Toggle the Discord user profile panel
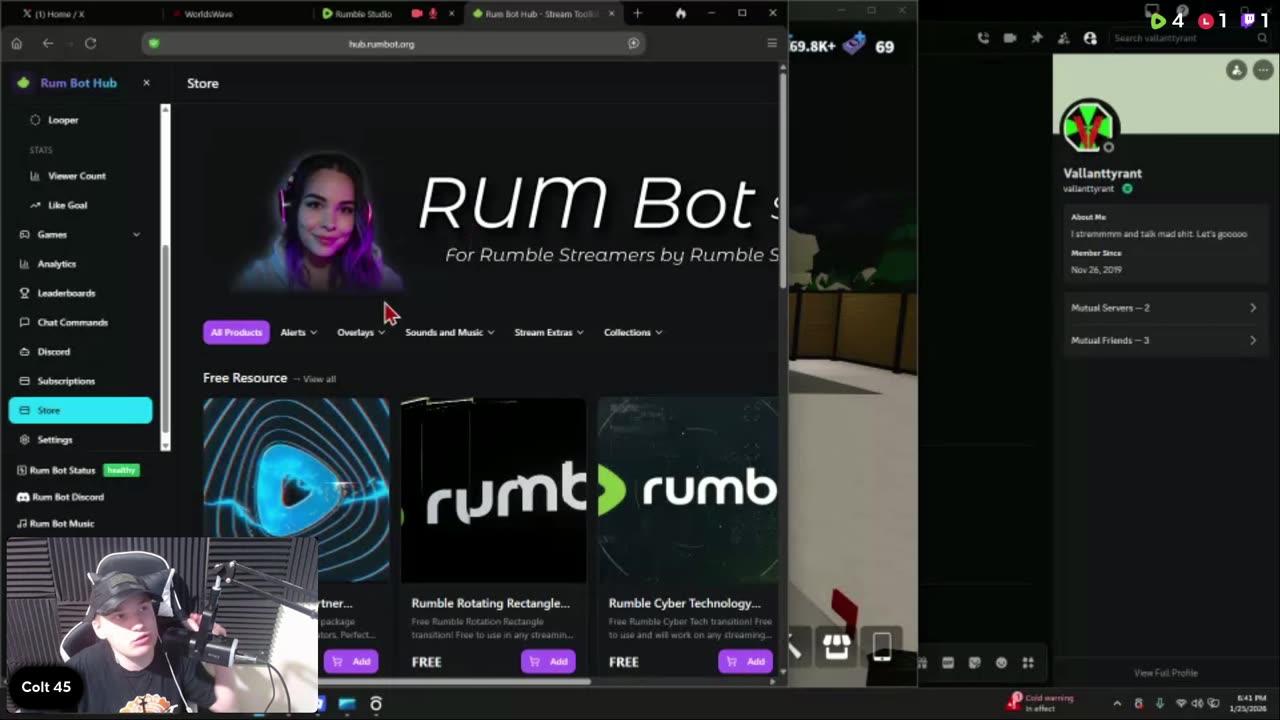Viewport: 1280px width, 720px height. point(1090,38)
